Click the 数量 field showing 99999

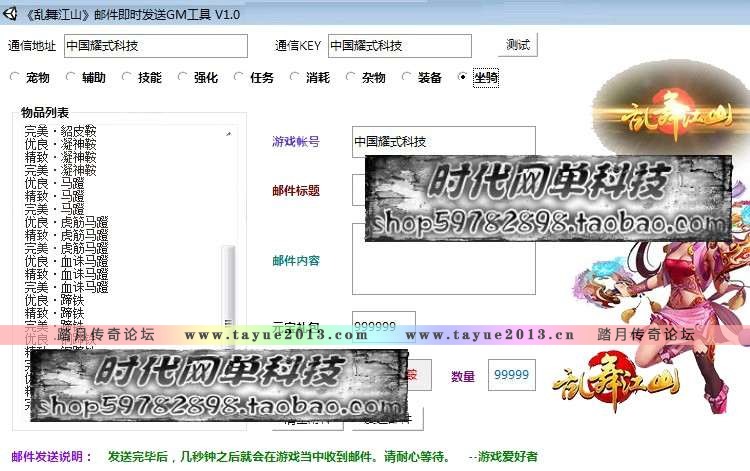(x=511, y=375)
